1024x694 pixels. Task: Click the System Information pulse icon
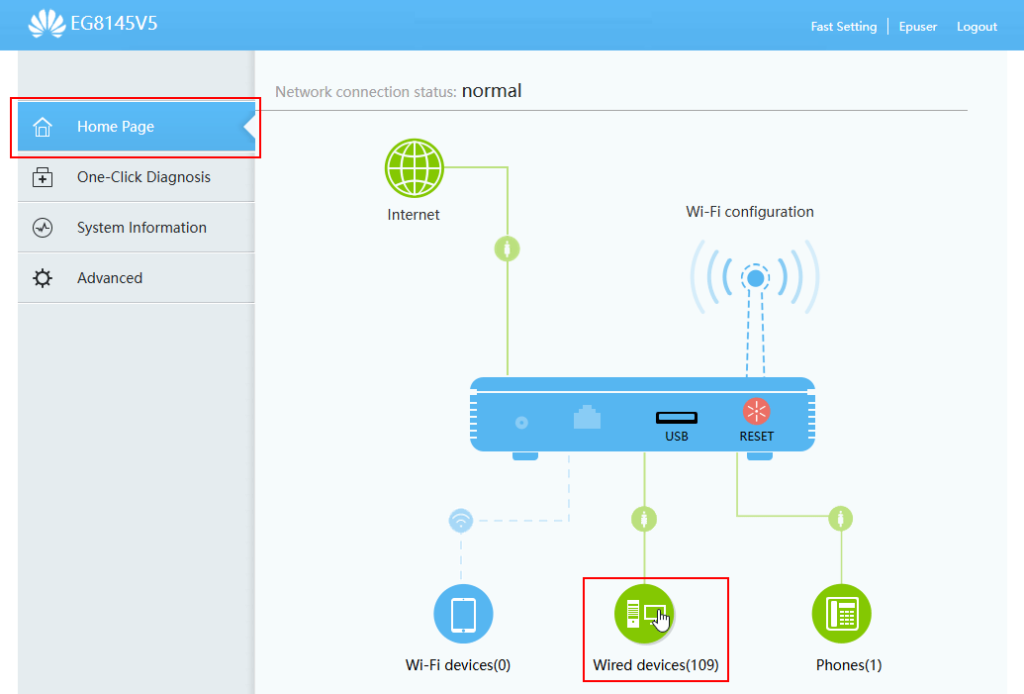(42, 228)
